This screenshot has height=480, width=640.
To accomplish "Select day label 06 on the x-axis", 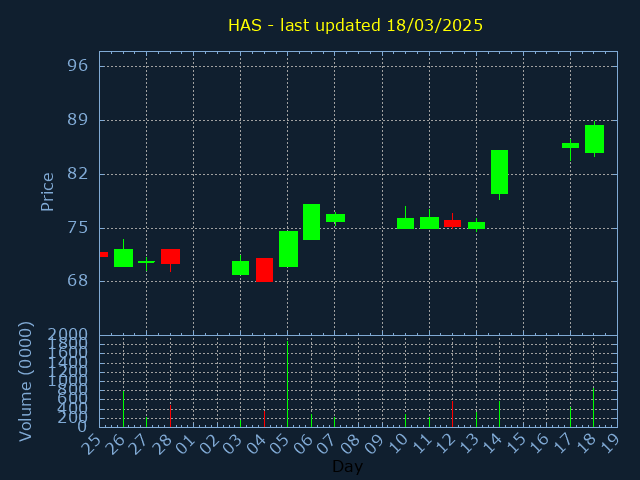I will coord(303,444).
